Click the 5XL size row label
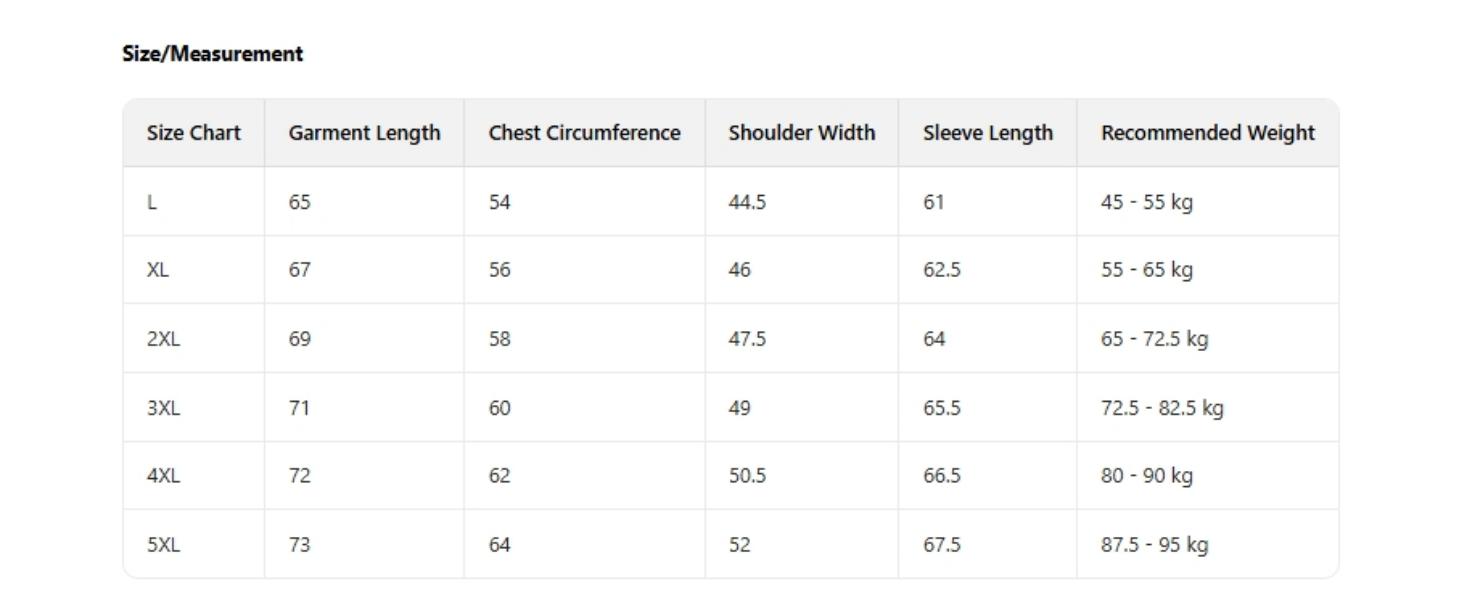1467x600 pixels. click(x=163, y=545)
